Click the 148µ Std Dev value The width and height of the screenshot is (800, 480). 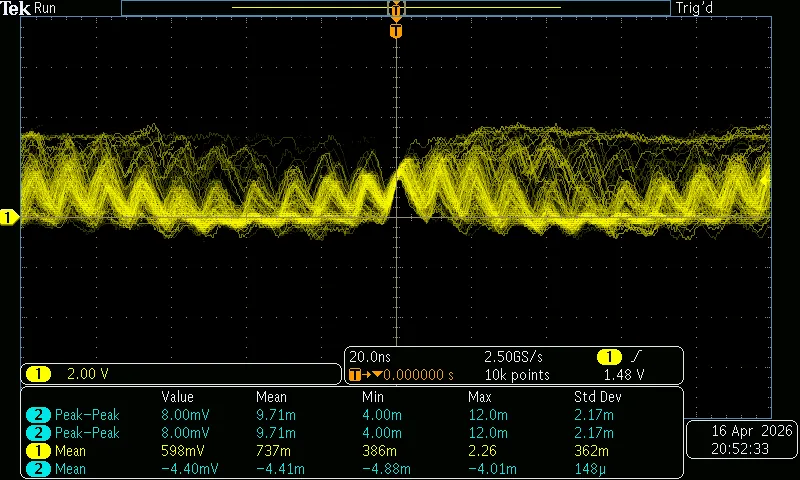coord(589,469)
